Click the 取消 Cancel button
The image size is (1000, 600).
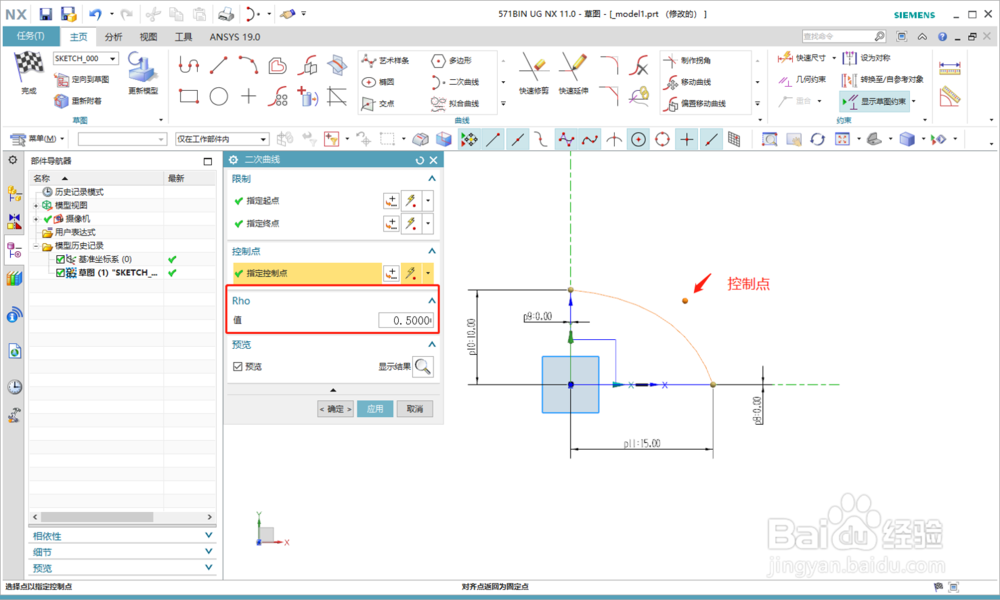click(415, 409)
